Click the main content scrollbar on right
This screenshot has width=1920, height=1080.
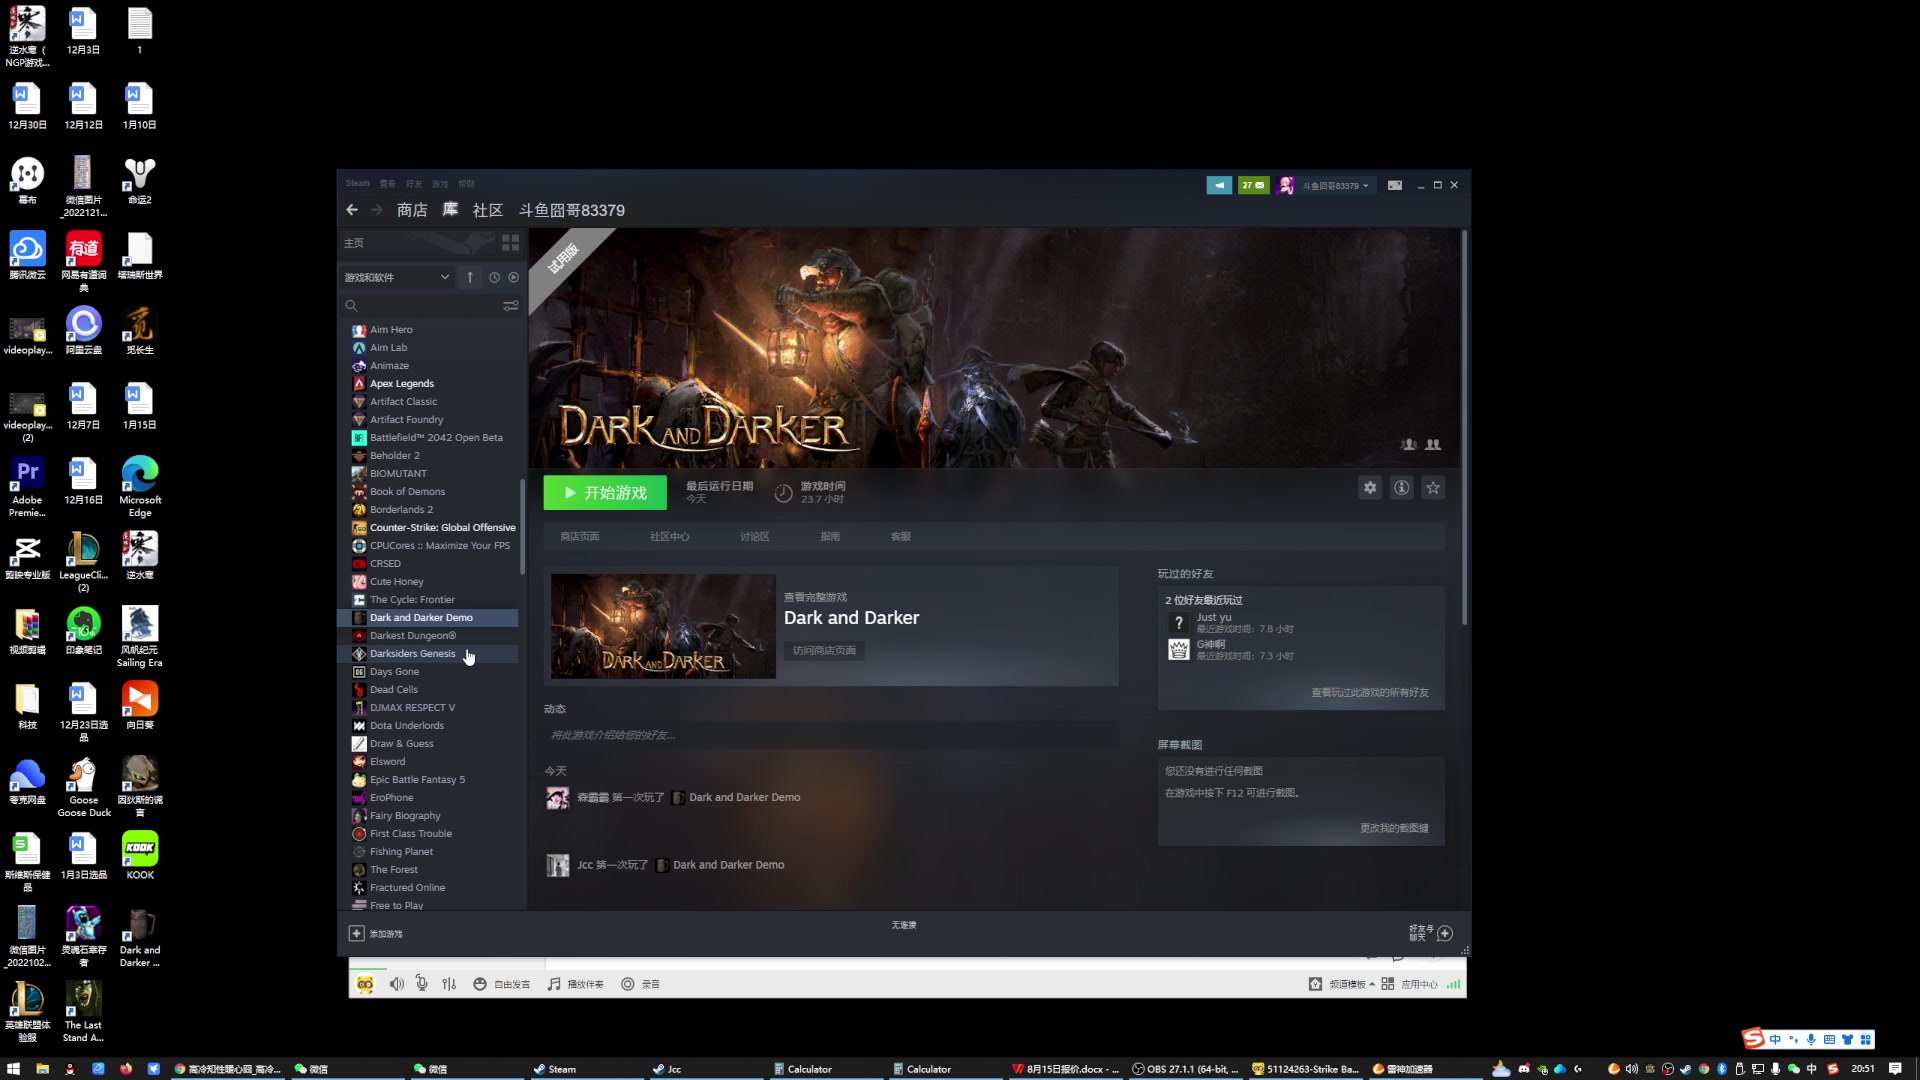tap(1464, 427)
